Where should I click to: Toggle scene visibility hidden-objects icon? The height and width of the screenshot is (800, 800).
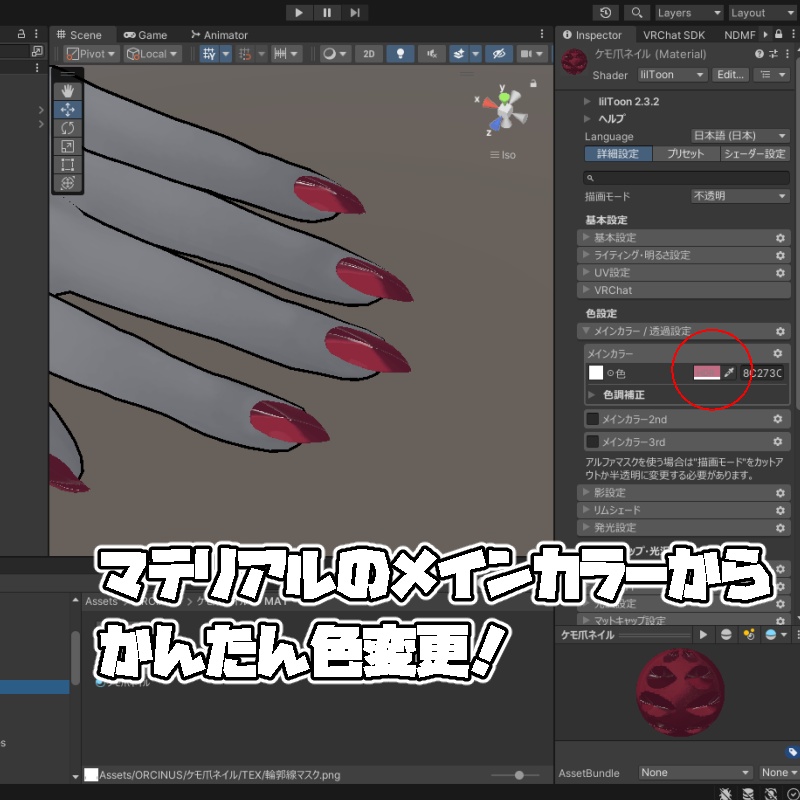tap(498, 54)
